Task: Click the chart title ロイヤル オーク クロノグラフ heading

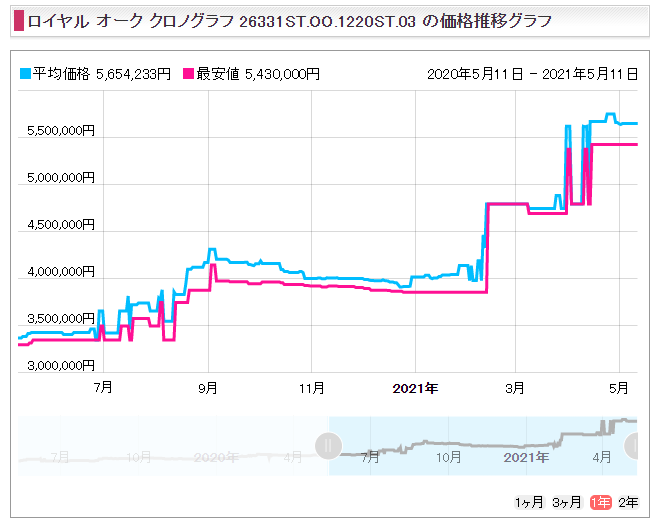Action: 289,21
